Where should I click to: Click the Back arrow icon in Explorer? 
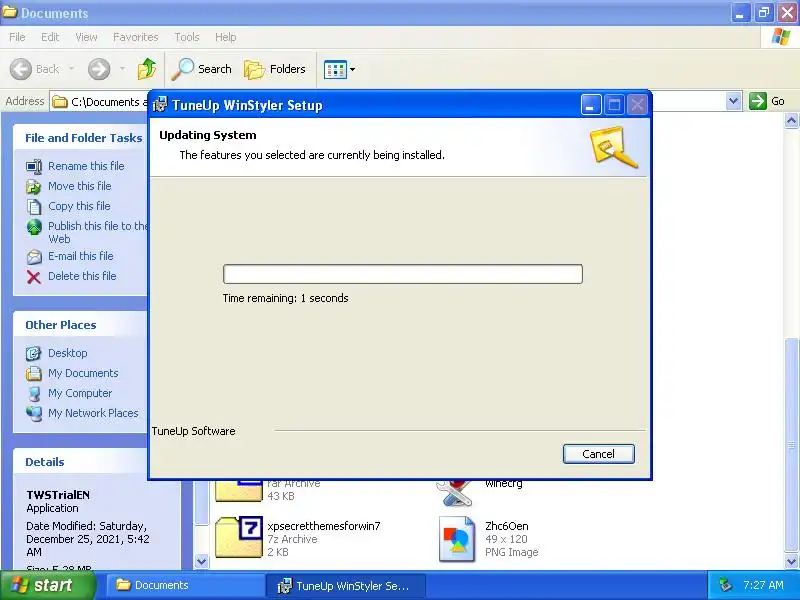pyautogui.click(x=21, y=69)
